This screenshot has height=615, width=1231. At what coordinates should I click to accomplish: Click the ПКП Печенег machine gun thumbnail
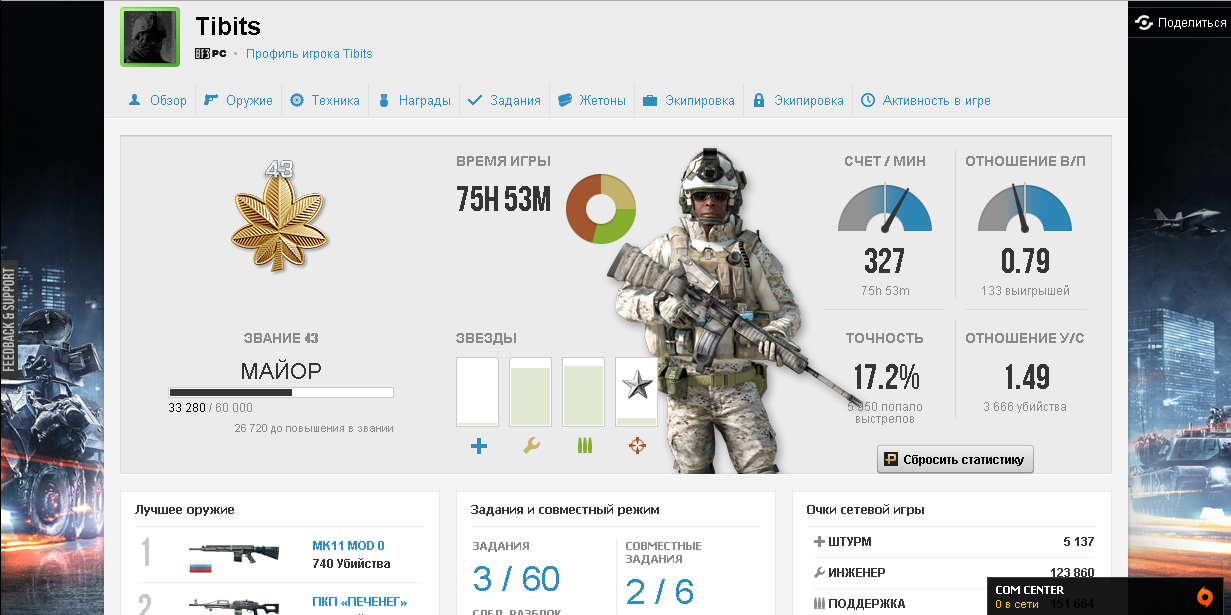(234, 605)
